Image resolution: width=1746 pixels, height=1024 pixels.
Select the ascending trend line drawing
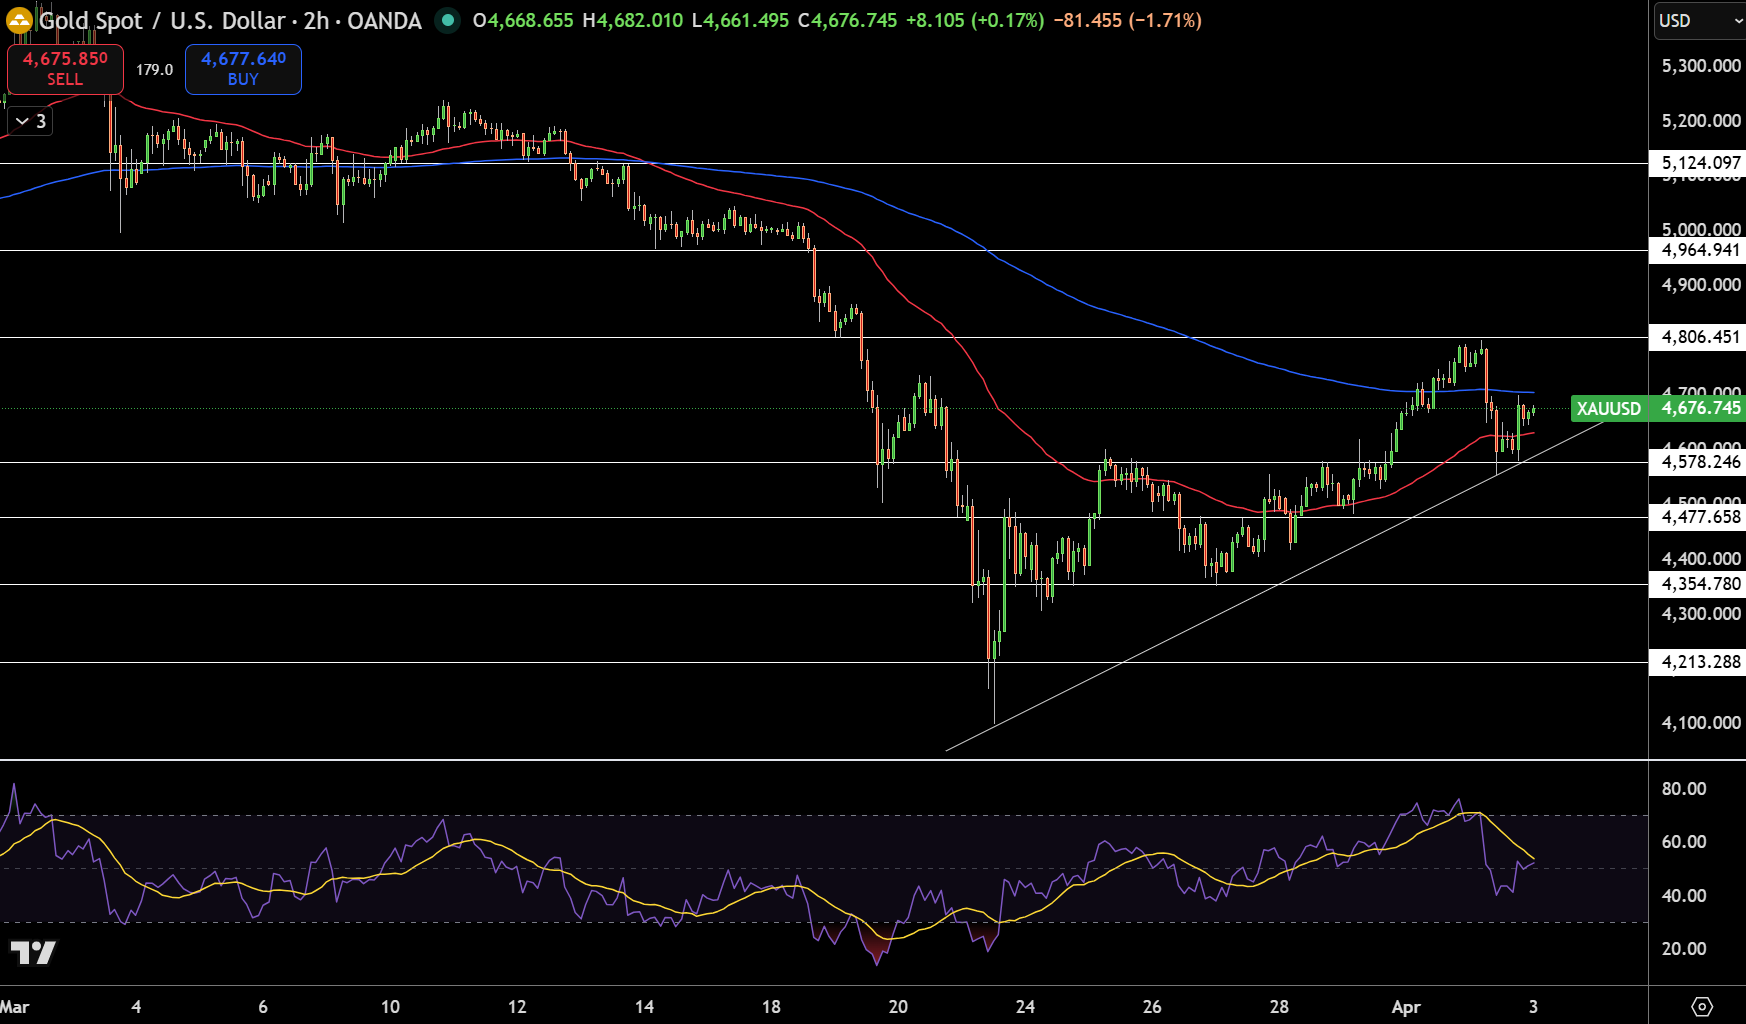tap(1276, 586)
